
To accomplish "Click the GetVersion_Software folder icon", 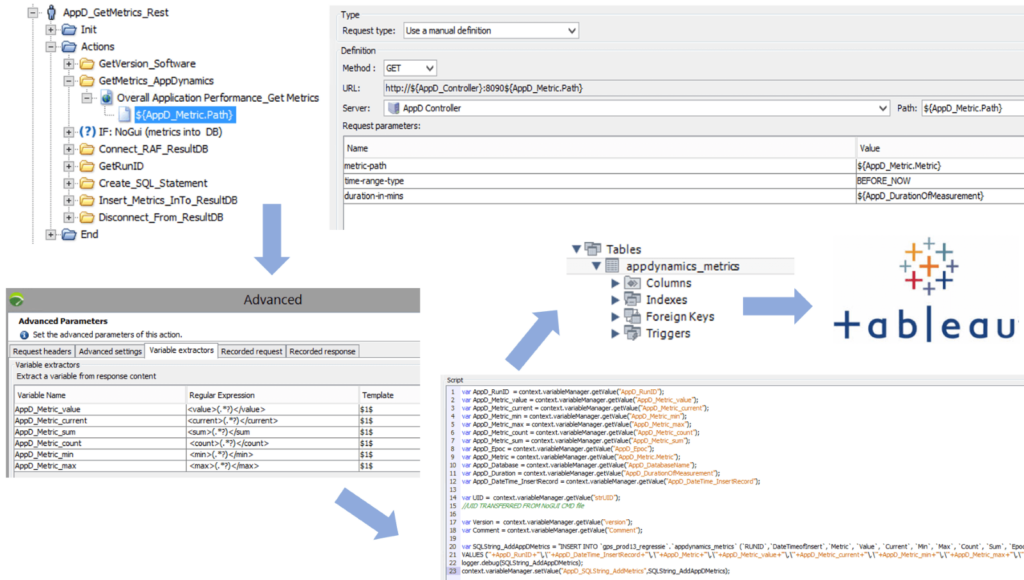I will pyautogui.click(x=87, y=63).
